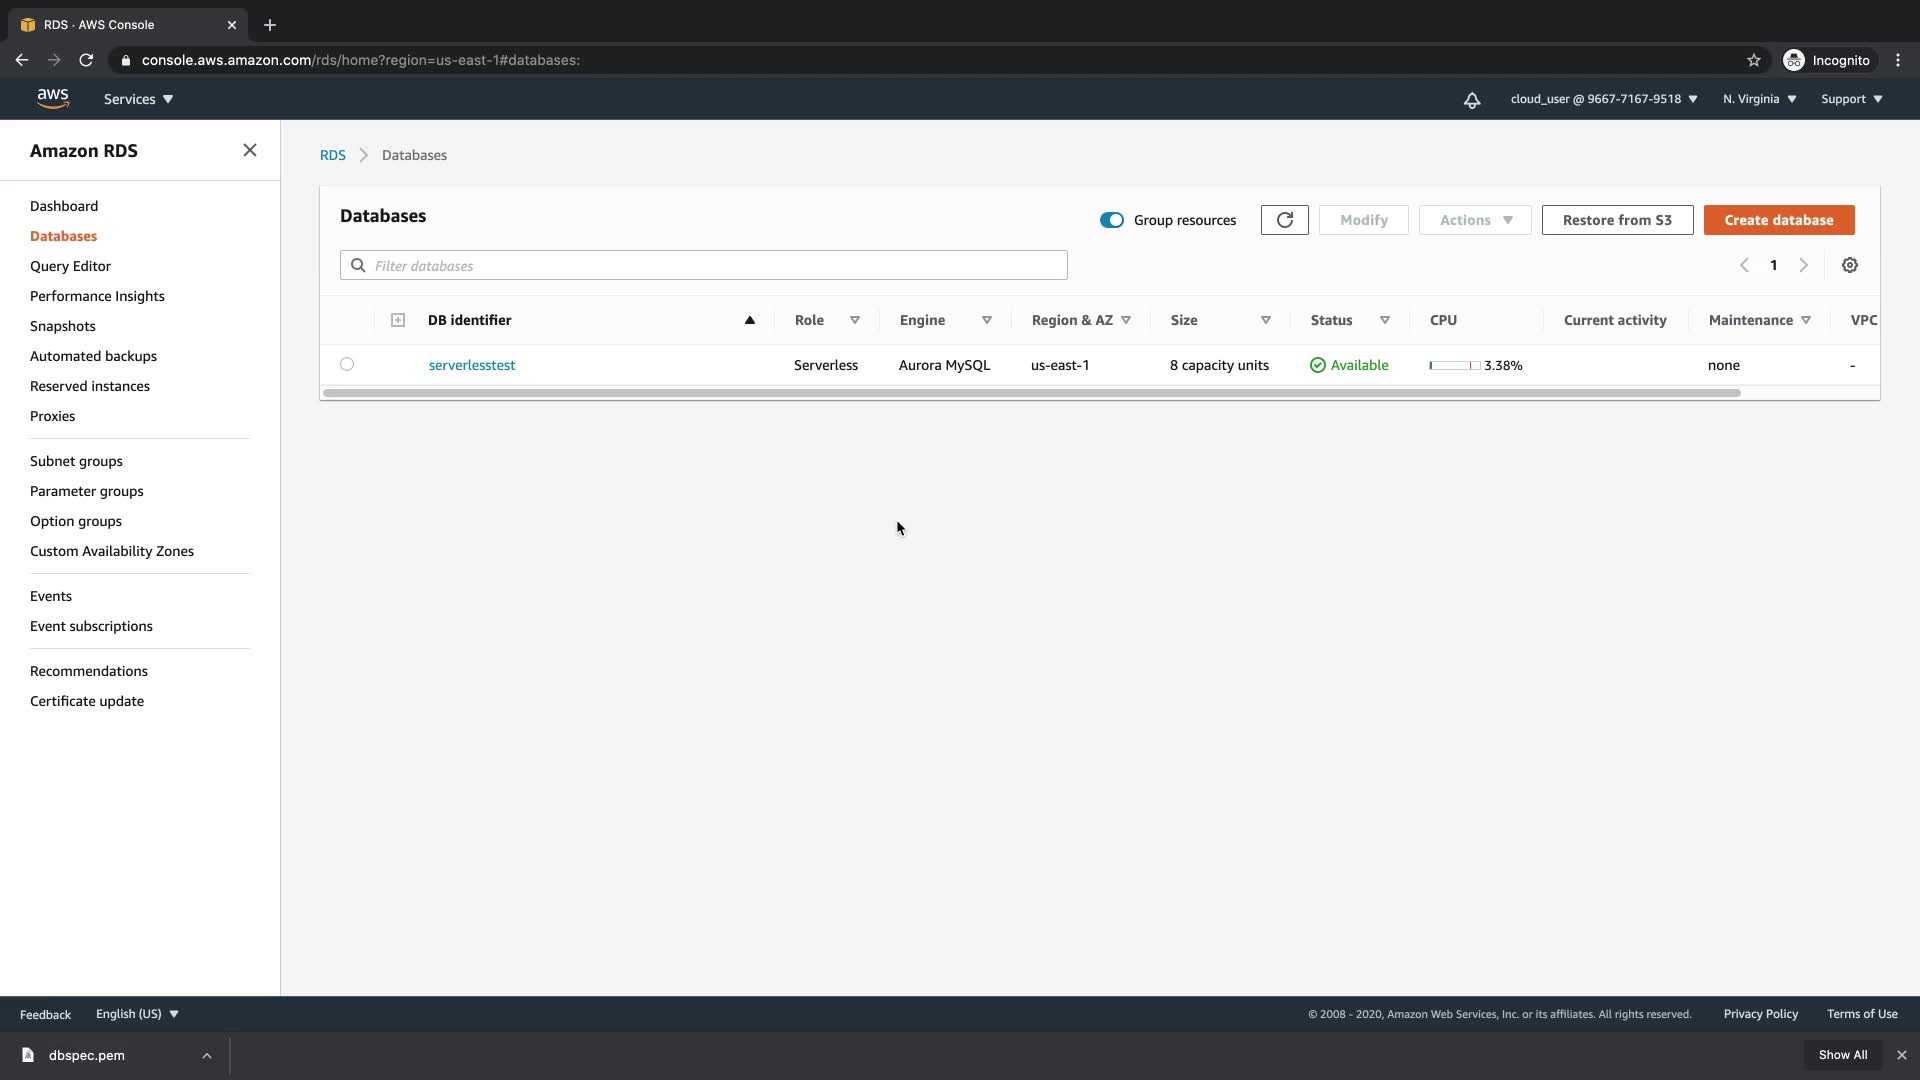Select the serverlesstest radio button
The height and width of the screenshot is (1080, 1920).
346,364
